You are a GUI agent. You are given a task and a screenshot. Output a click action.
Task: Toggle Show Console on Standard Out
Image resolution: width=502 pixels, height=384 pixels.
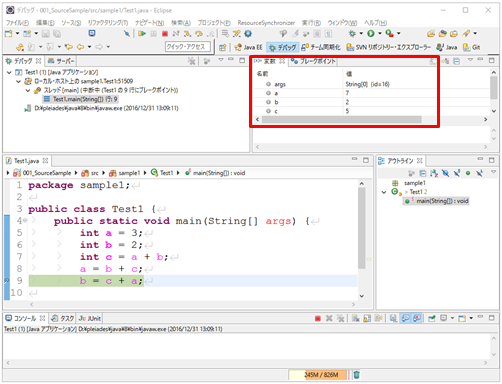click(405, 319)
